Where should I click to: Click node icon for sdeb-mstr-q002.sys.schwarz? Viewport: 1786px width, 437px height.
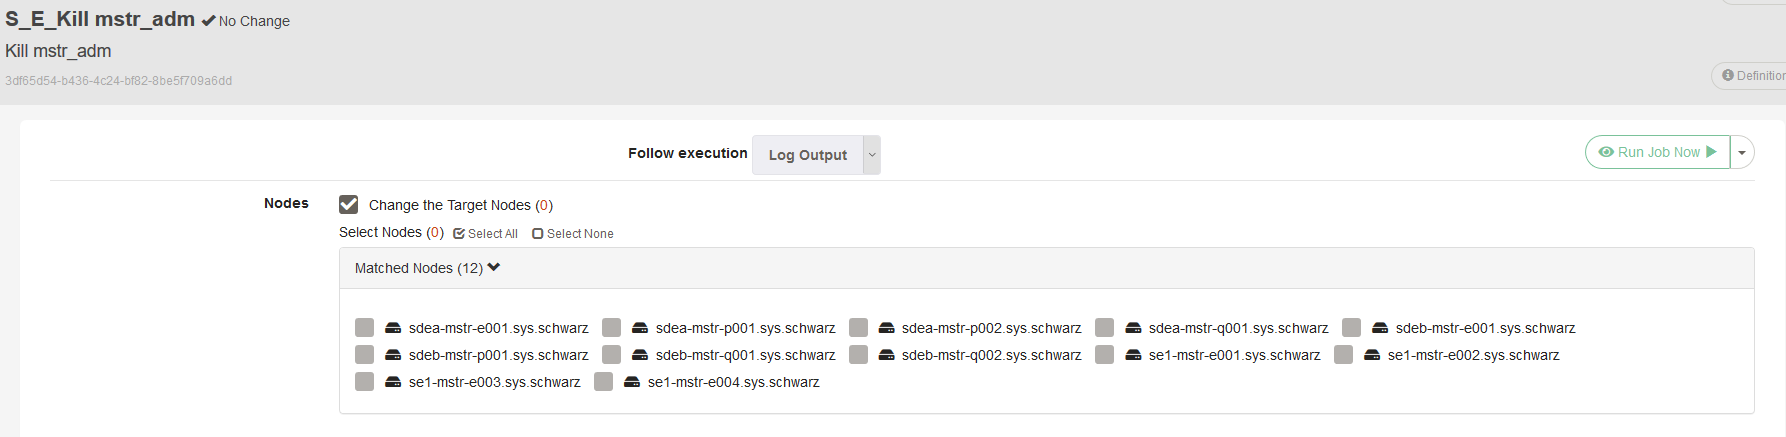click(x=886, y=355)
